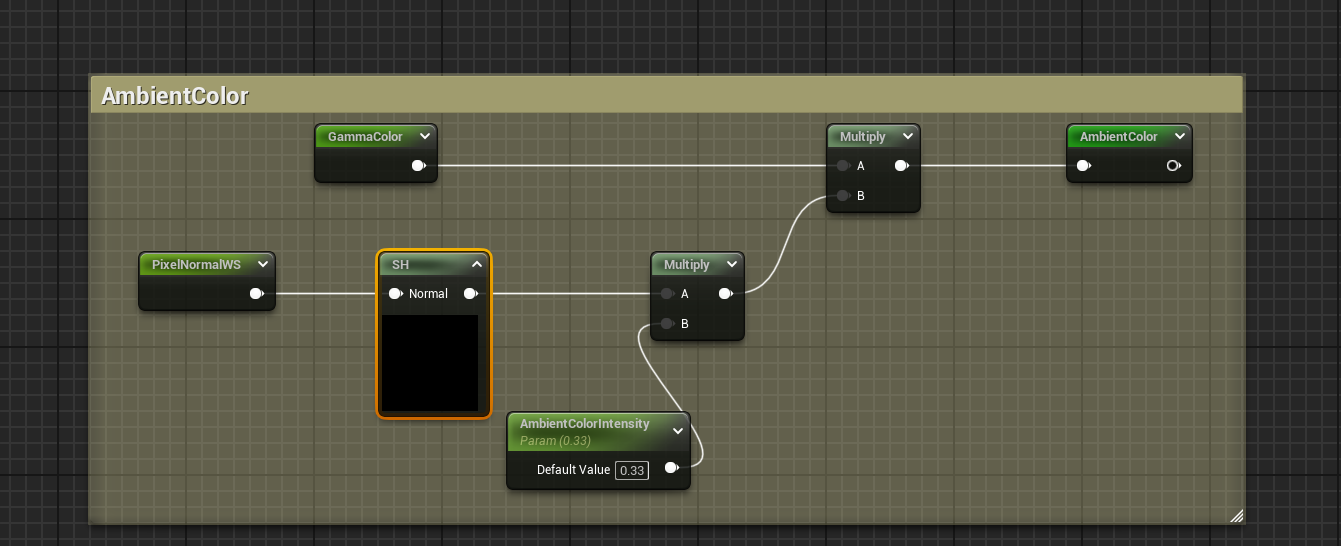Collapse the SH node preview arrow
This screenshot has width=1341, height=546.
point(477,265)
